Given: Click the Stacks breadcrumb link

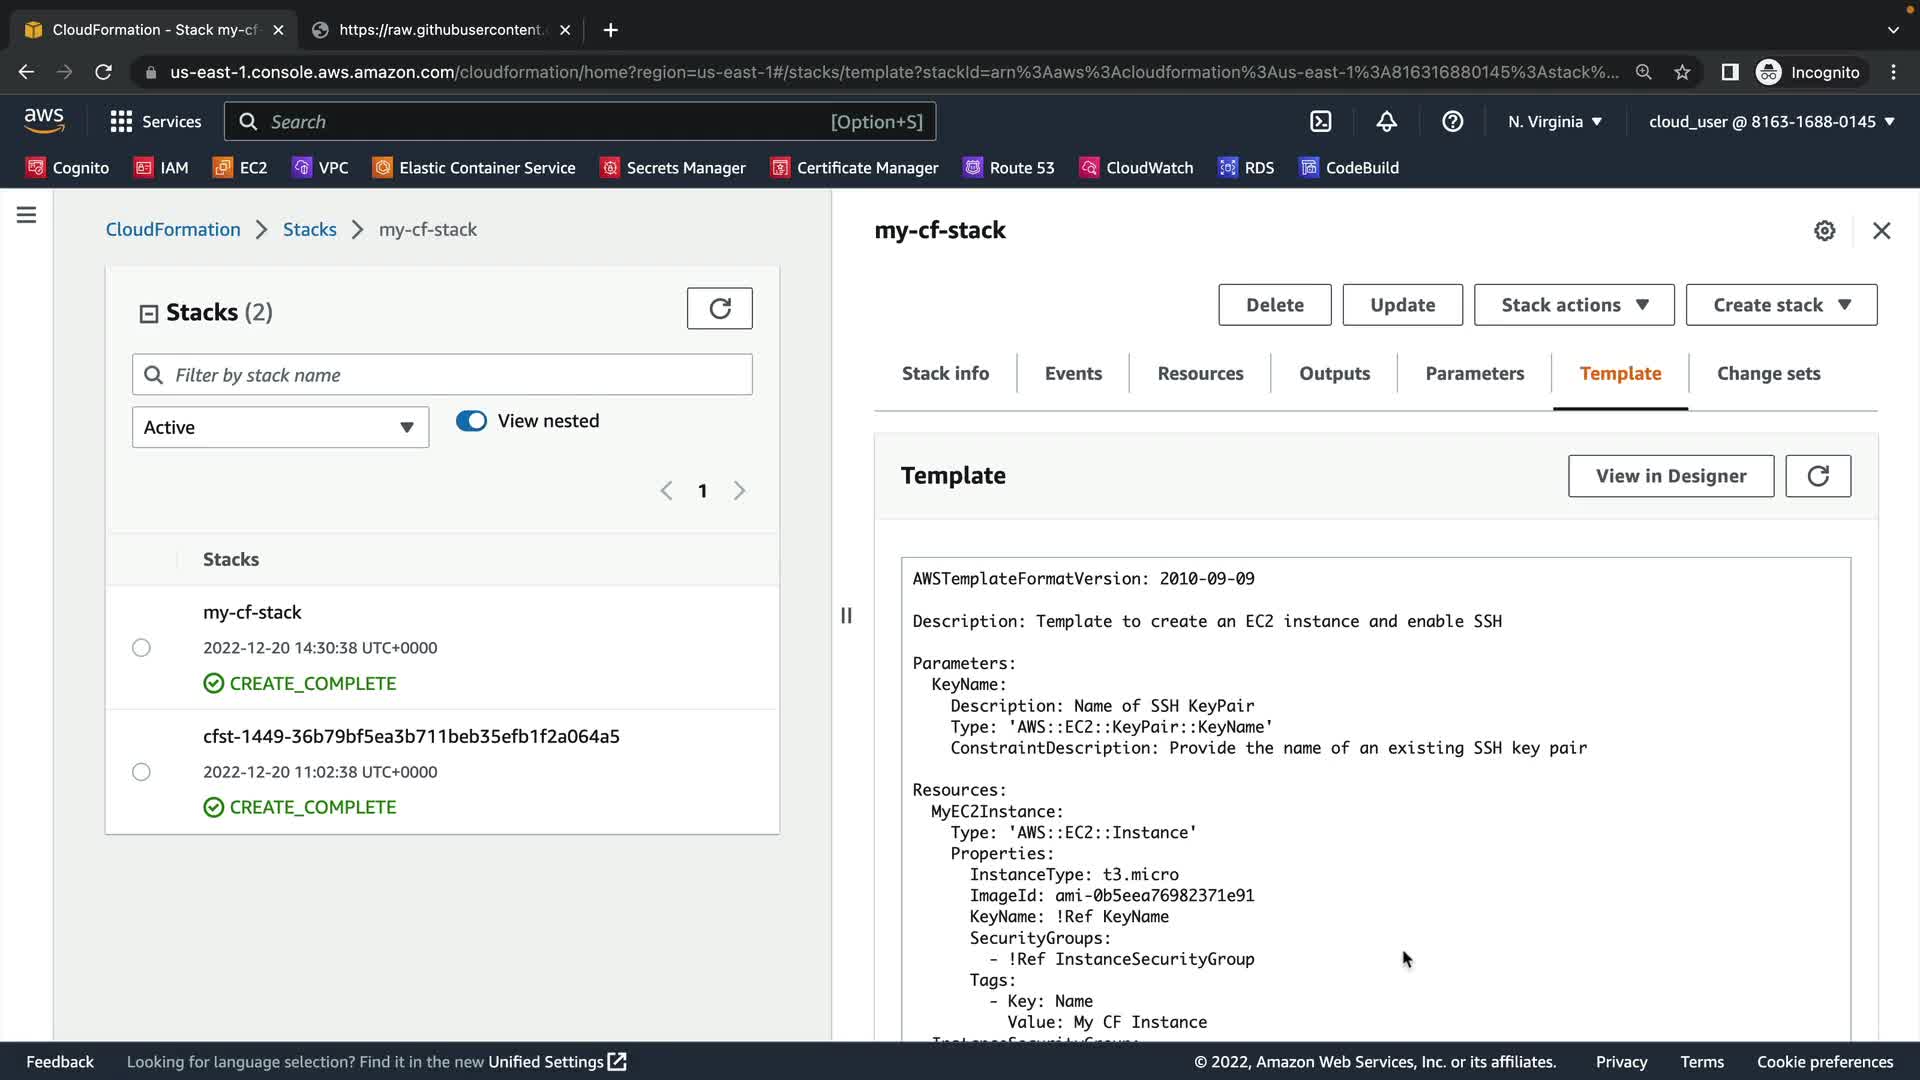Looking at the screenshot, I should tap(309, 229).
